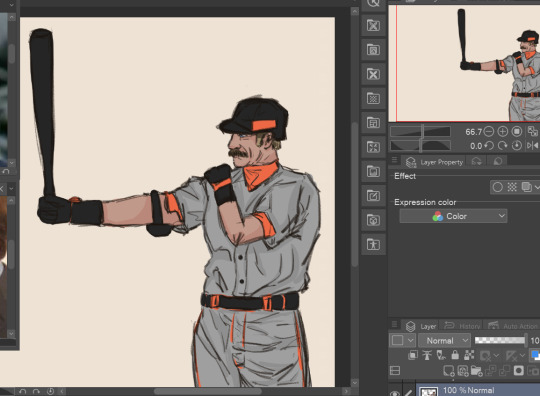Image resolution: width=540 pixels, height=396 pixels.
Task: Rotate canvas left in the navigator
Action: pos(488,146)
